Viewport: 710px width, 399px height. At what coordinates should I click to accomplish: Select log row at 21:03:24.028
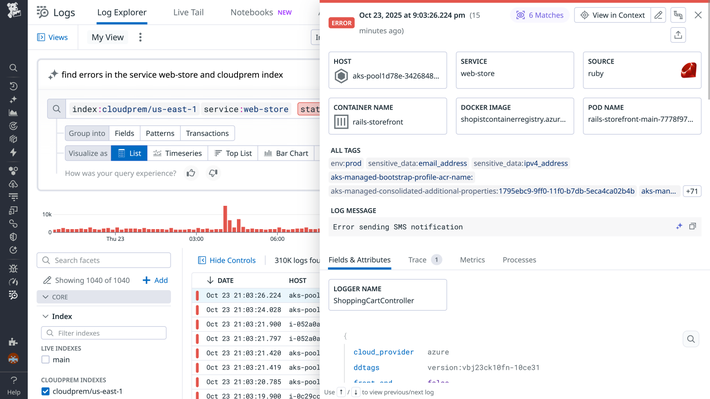point(257,310)
